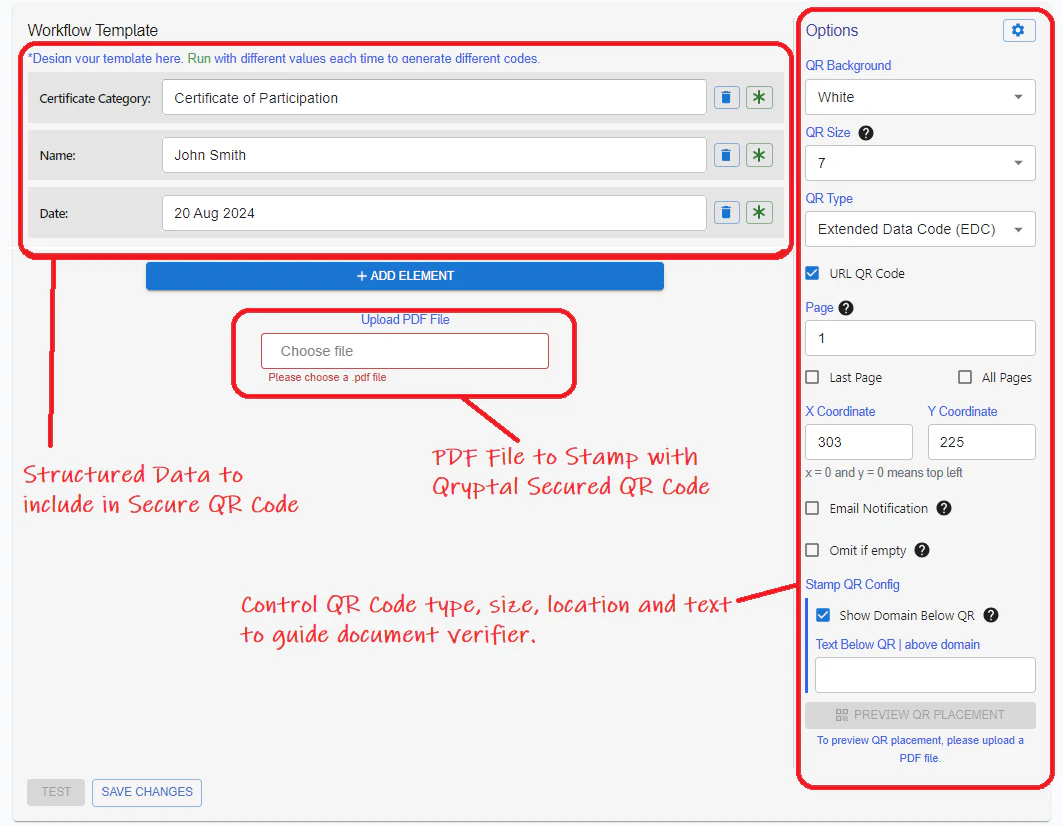Expand the QR Size dropdown
1063x826 pixels.
(x=919, y=163)
